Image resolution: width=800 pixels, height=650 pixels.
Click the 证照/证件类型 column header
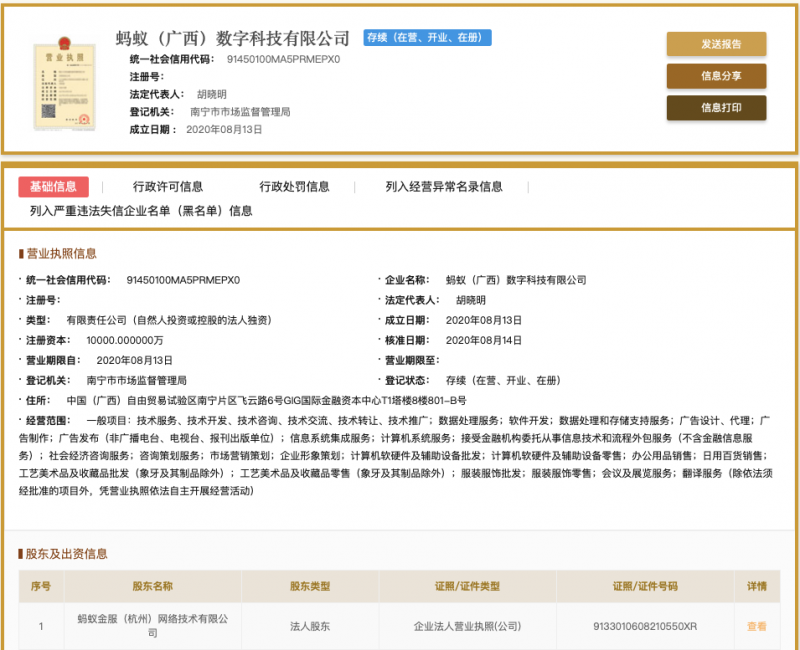[x=467, y=586]
